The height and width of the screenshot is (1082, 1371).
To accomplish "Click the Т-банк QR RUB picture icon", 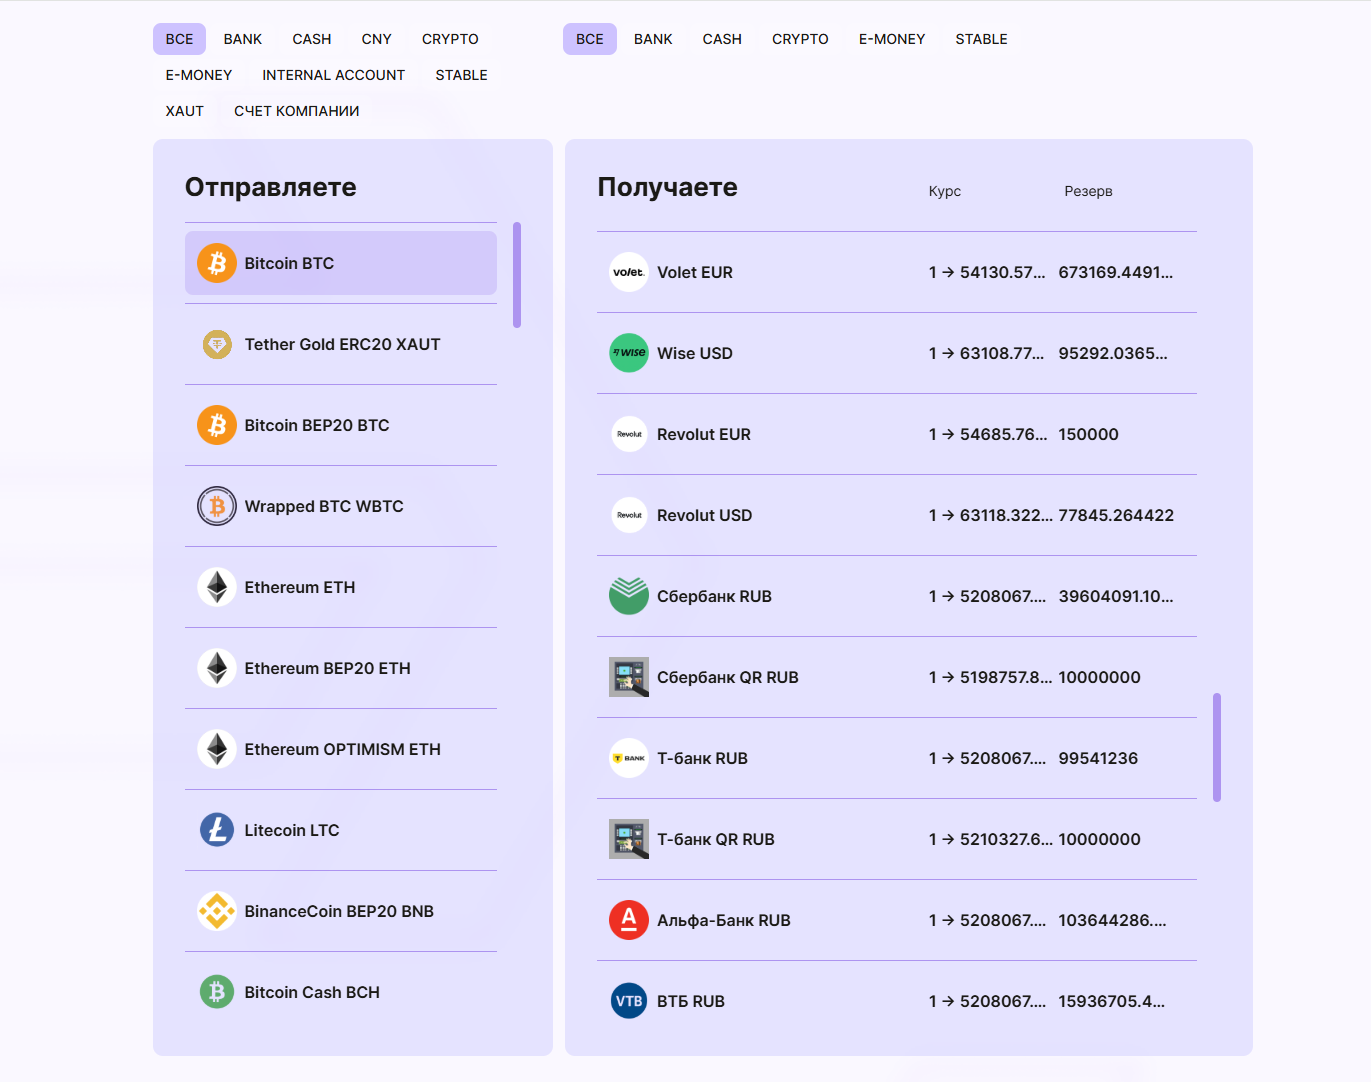I will [x=629, y=839].
